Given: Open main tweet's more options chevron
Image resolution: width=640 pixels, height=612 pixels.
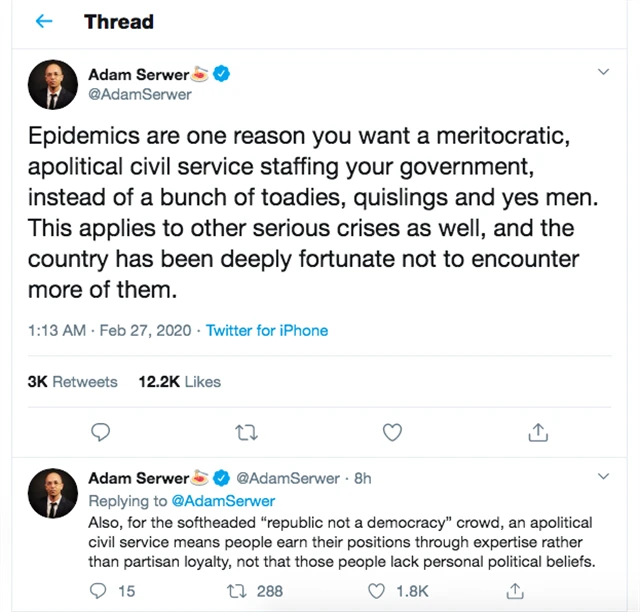Looking at the screenshot, I should [x=603, y=72].
